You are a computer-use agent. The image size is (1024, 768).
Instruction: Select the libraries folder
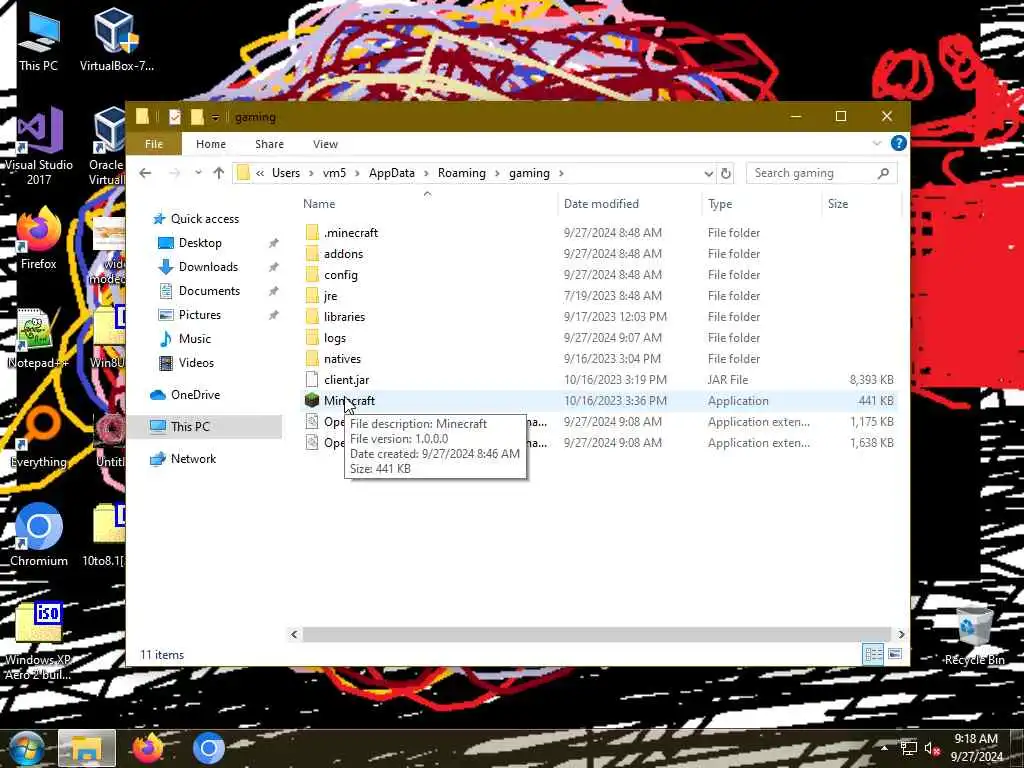click(344, 317)
